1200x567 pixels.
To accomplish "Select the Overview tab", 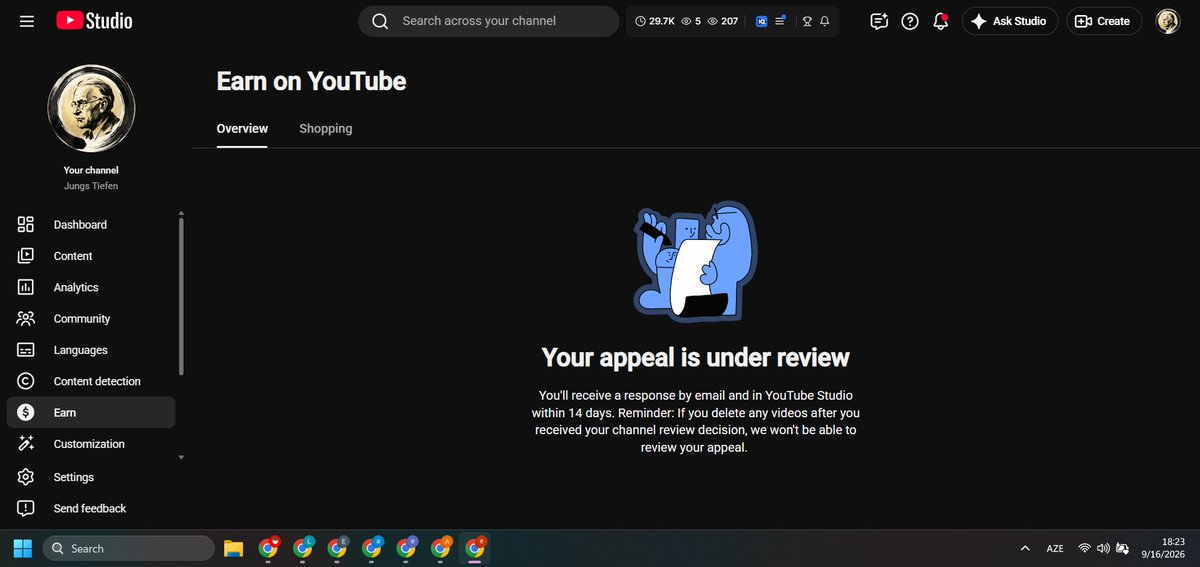I will pos(242,128).
